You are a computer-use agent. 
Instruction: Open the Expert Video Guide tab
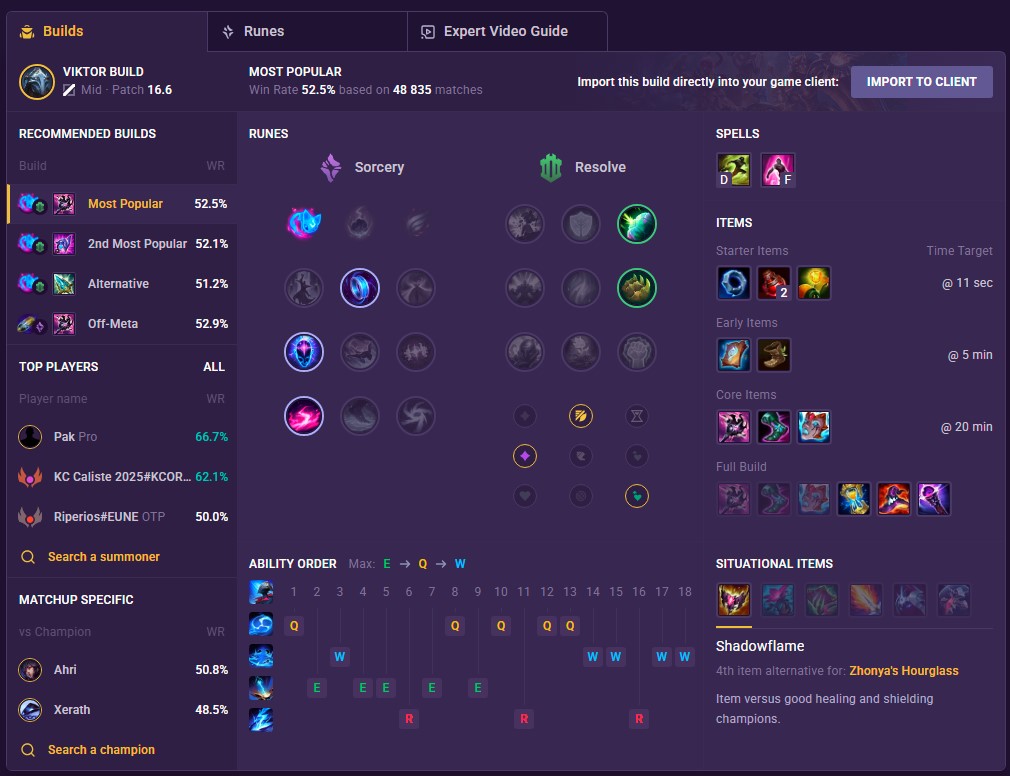coord(507,31)
